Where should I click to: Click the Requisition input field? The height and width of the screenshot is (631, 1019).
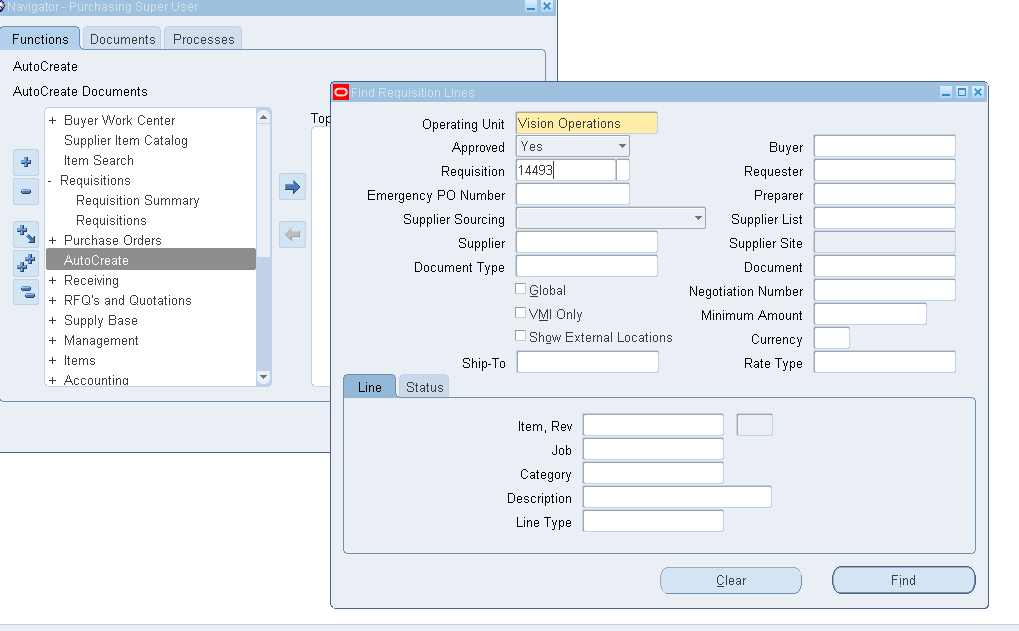point(565,170)
